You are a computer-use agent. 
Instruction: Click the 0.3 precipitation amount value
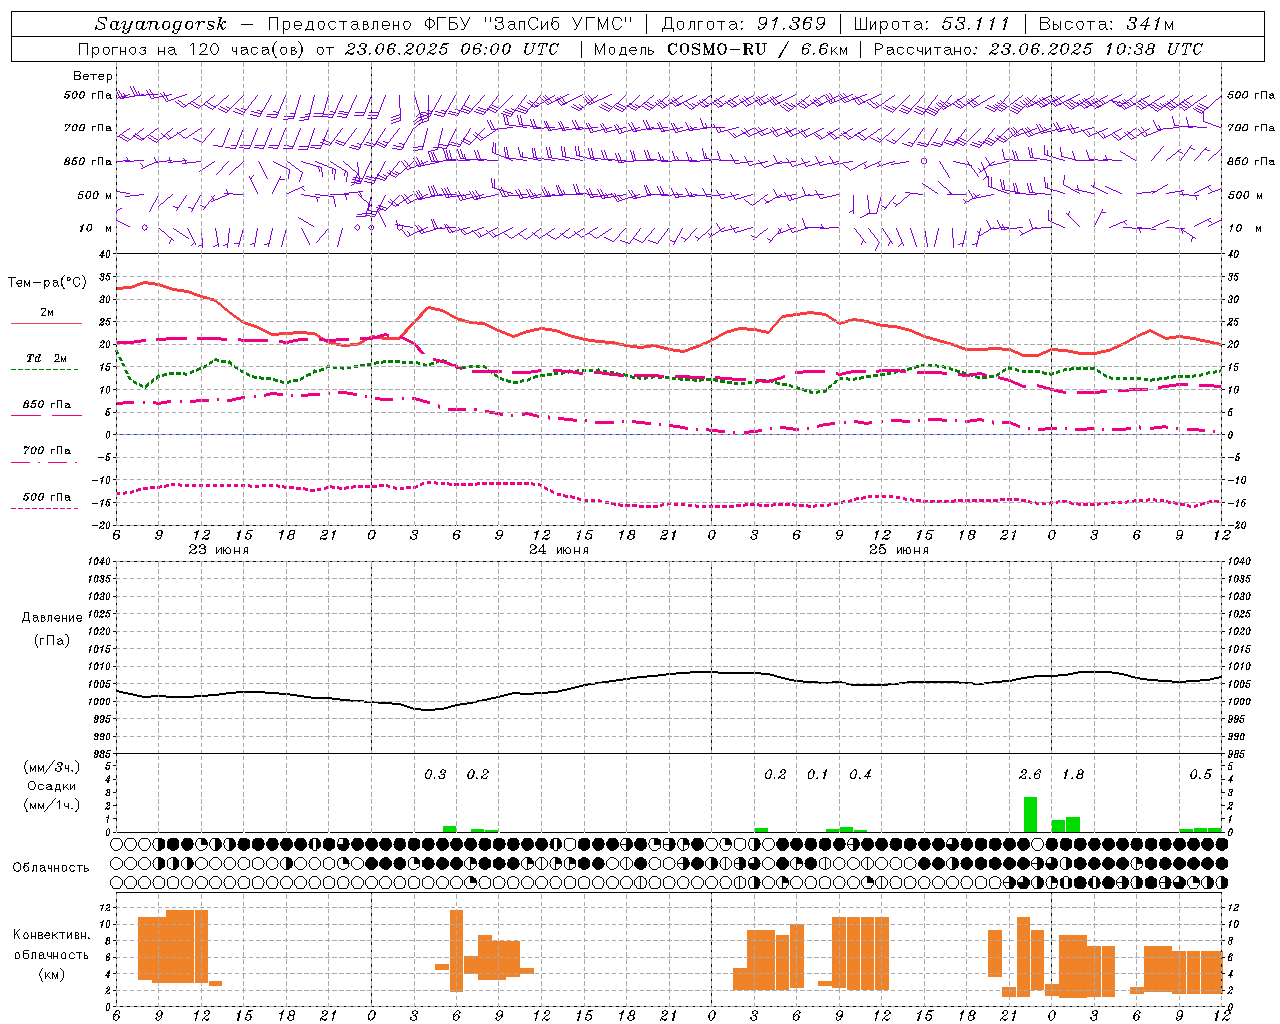(x=435, y=774)
